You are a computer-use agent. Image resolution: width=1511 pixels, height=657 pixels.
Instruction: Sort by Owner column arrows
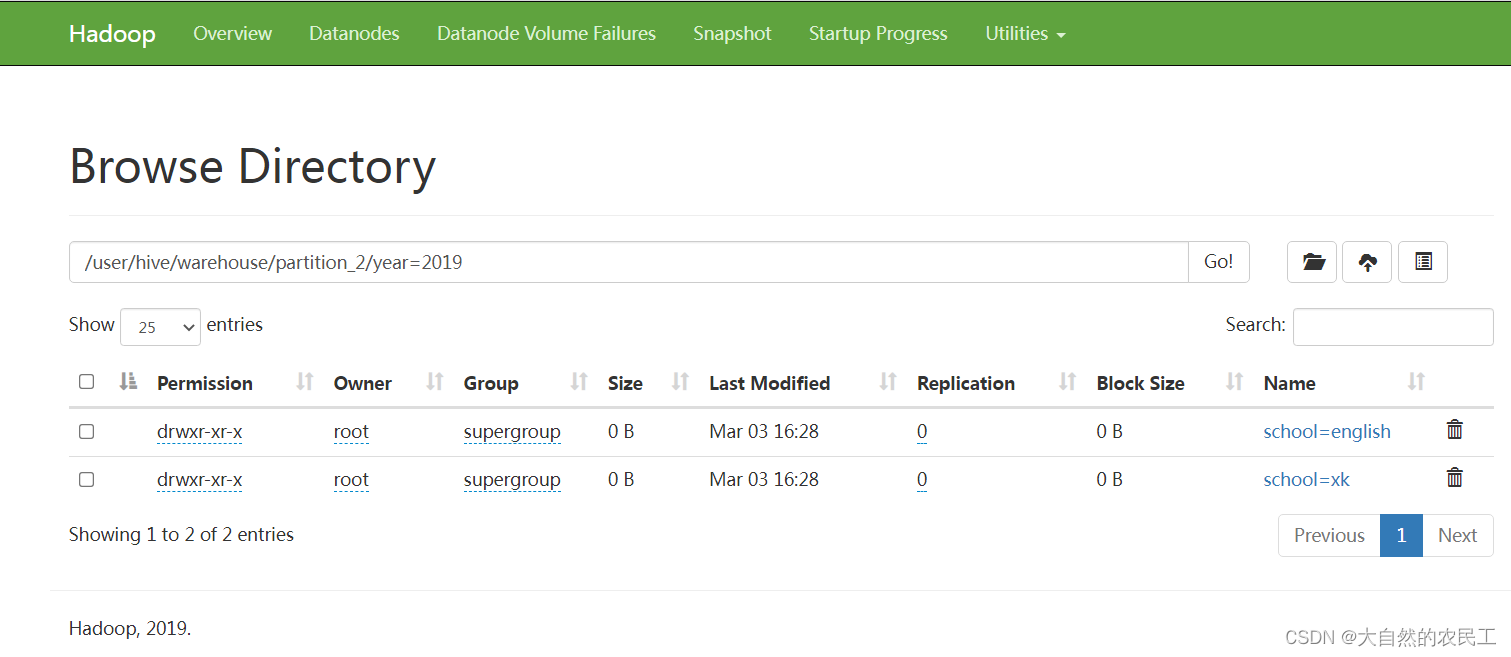click(x=435, y=381)
